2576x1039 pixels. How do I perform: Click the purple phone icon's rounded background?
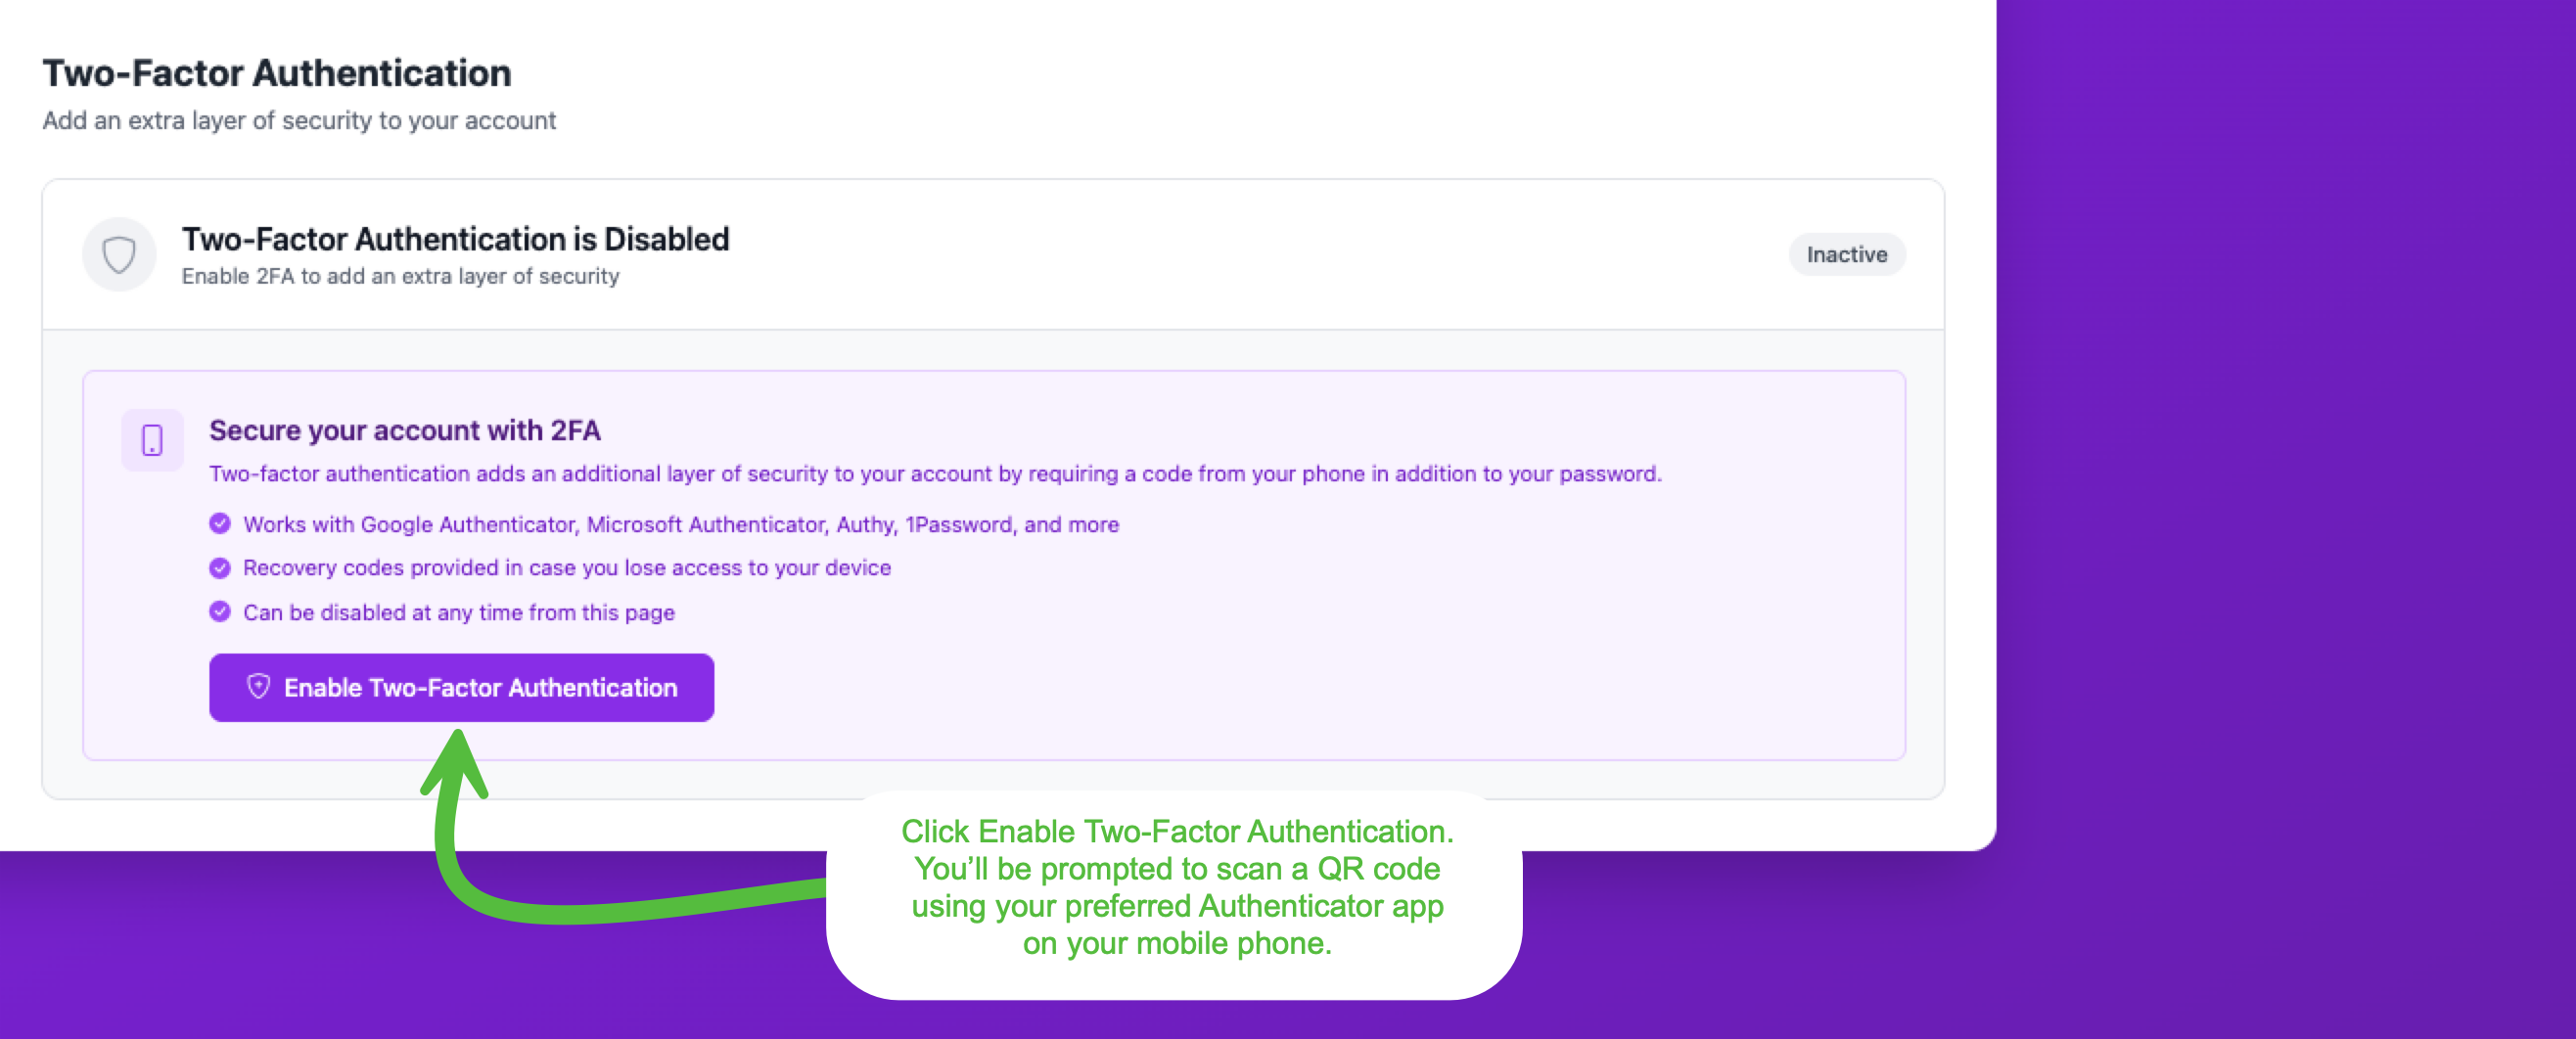point(152,440)
